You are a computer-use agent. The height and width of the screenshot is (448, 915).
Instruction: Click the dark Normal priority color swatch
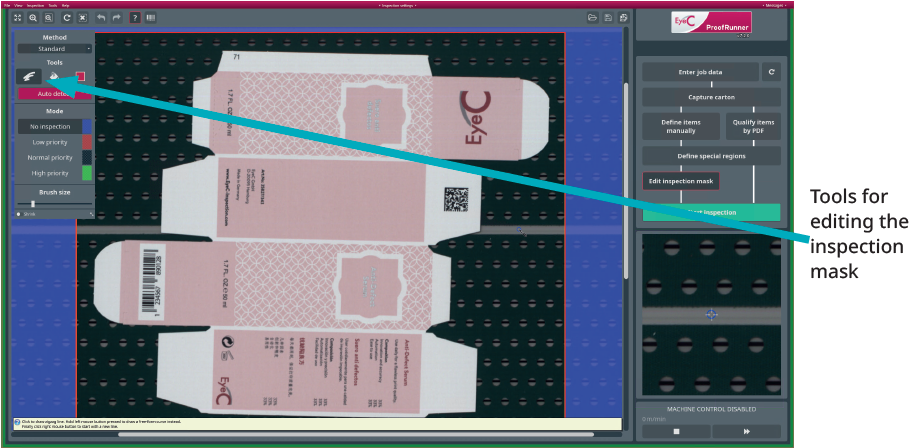pos(87,158)
